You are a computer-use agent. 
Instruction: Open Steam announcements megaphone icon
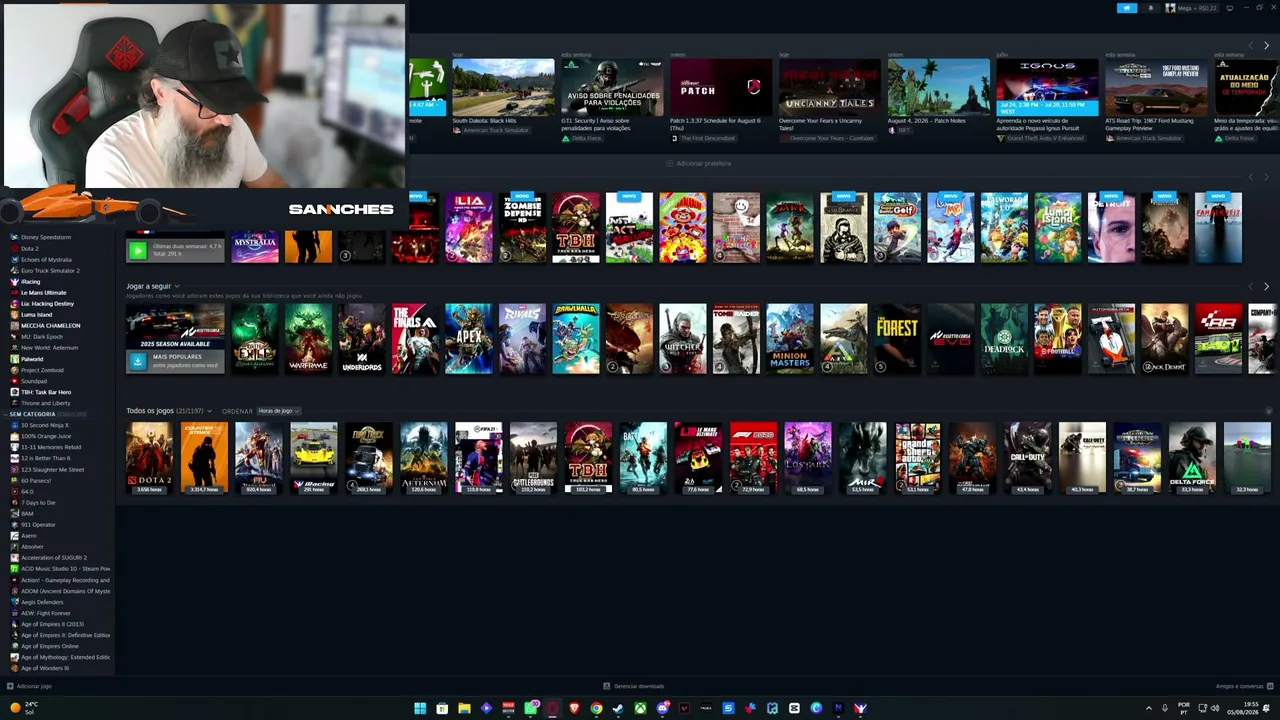click(1127, 8)
